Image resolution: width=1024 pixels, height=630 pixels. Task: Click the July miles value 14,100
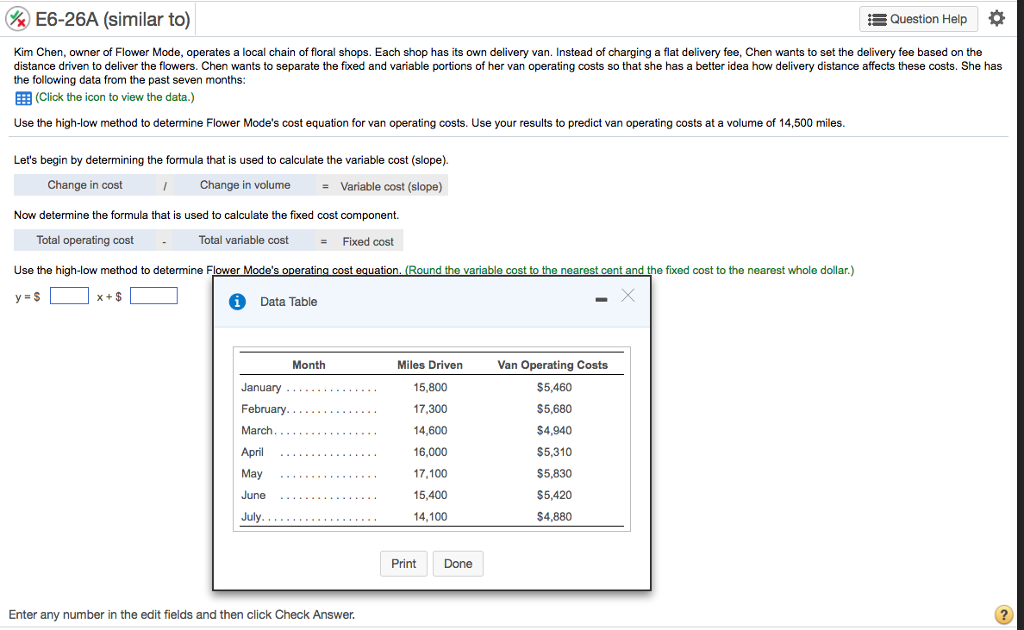[430, 516]
